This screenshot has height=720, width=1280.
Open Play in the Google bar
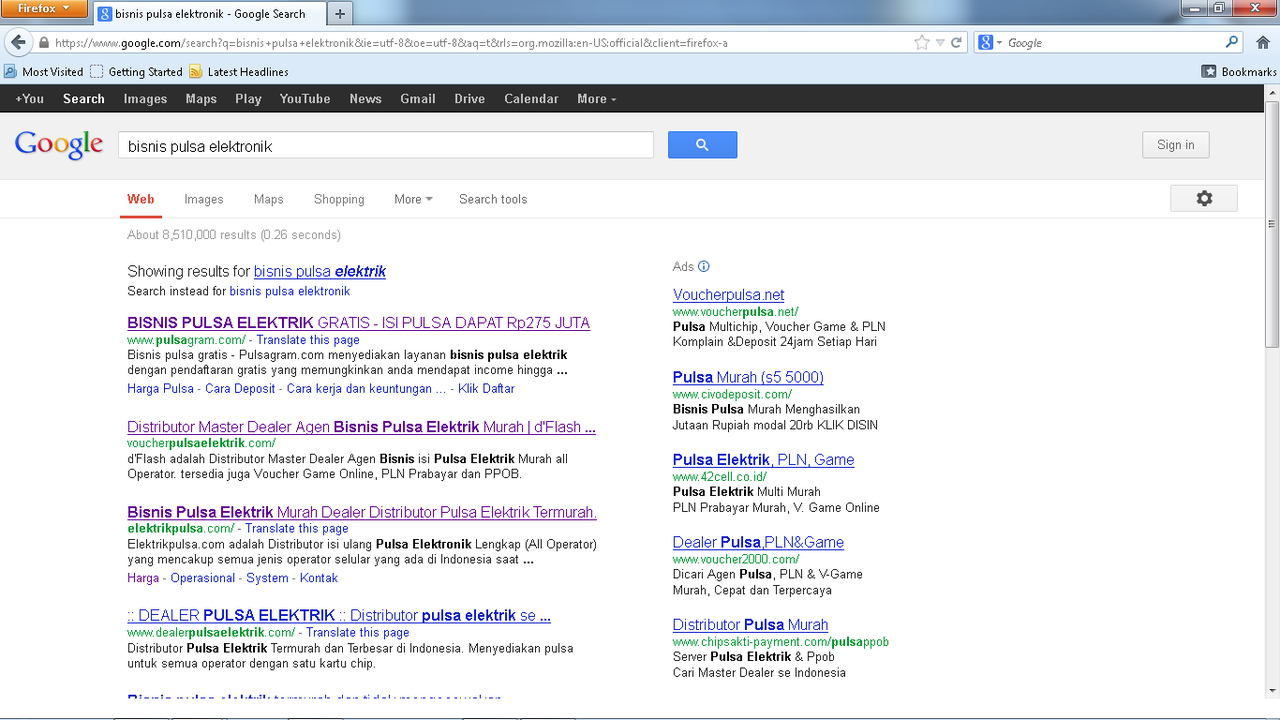[x=248, y=99]
